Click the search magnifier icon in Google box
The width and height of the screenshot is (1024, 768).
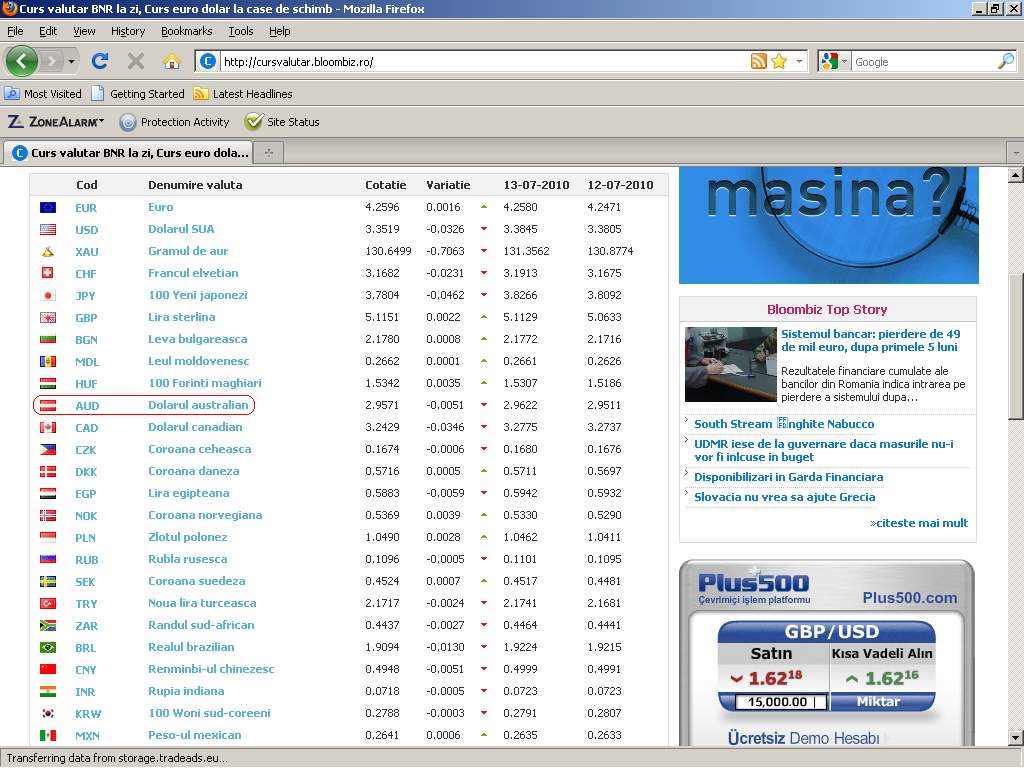[x=1005, y=61]
